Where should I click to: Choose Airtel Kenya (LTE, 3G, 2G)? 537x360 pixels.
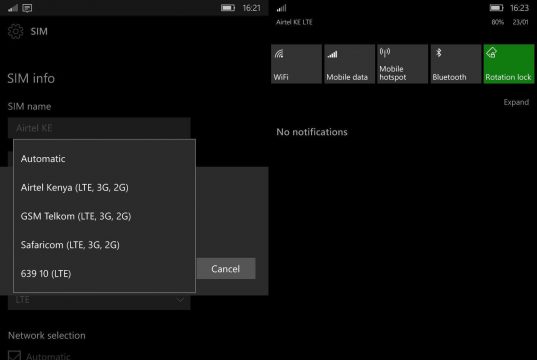coord(104,188)
